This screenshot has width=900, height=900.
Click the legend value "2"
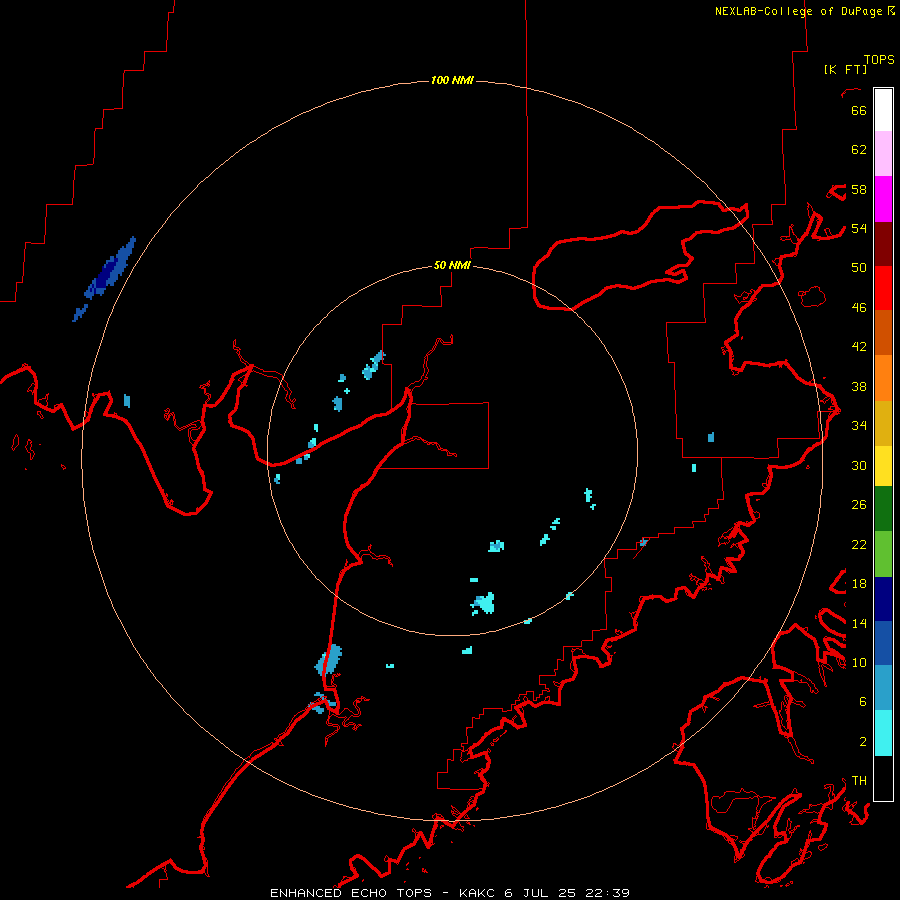(x=863, y=742)
